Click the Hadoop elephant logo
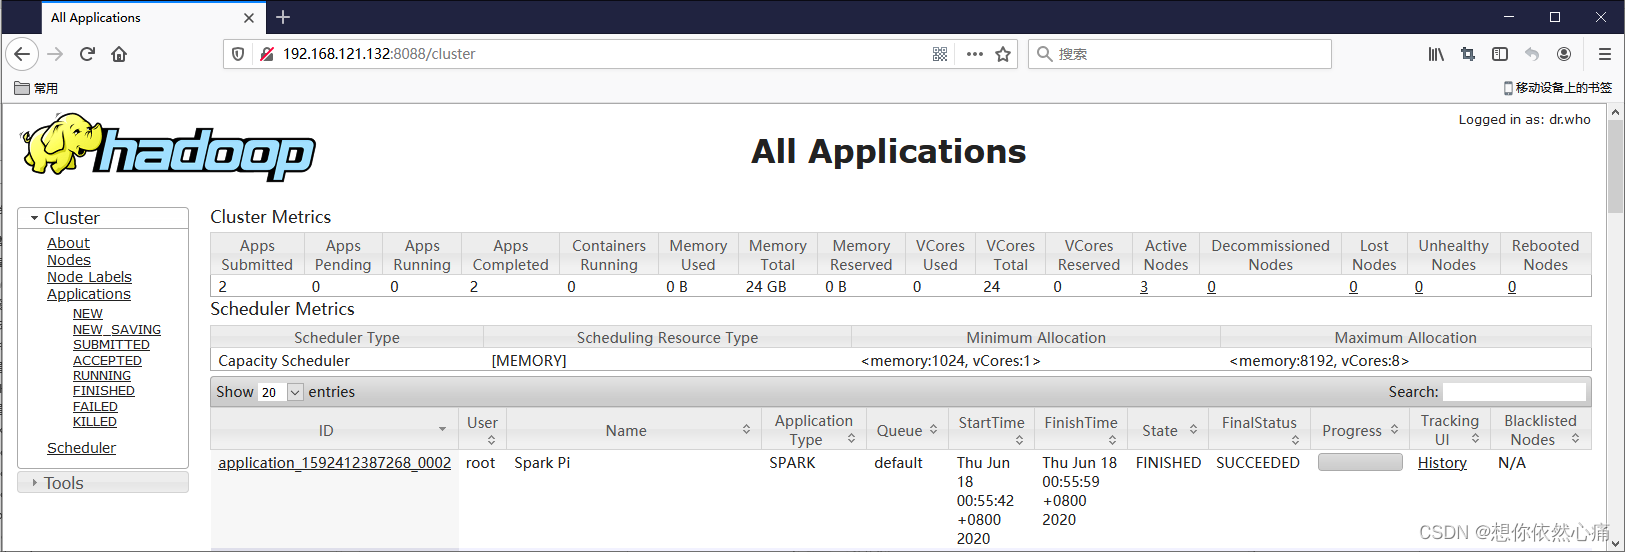This screenshot has height=552, width=1625. (x=169, y=148)
